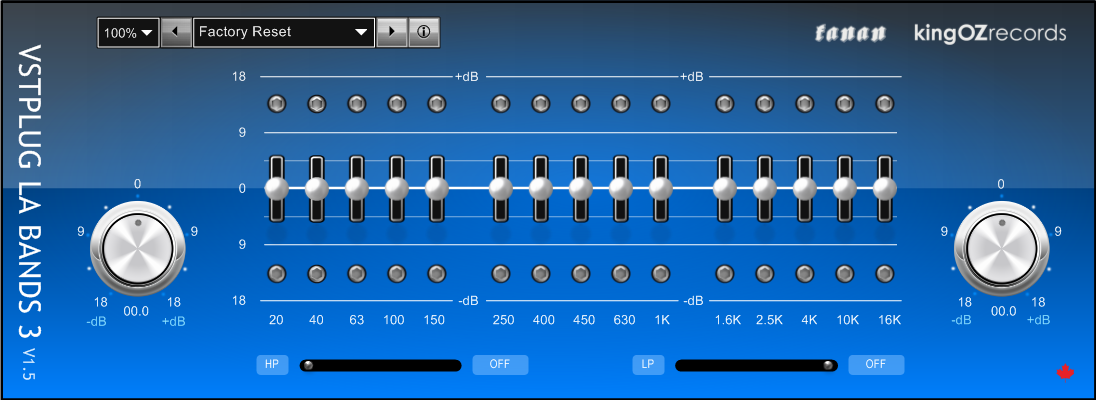Click the 63 Hz band slider handle
1096x400 pixels.
[x=356, y=188]
